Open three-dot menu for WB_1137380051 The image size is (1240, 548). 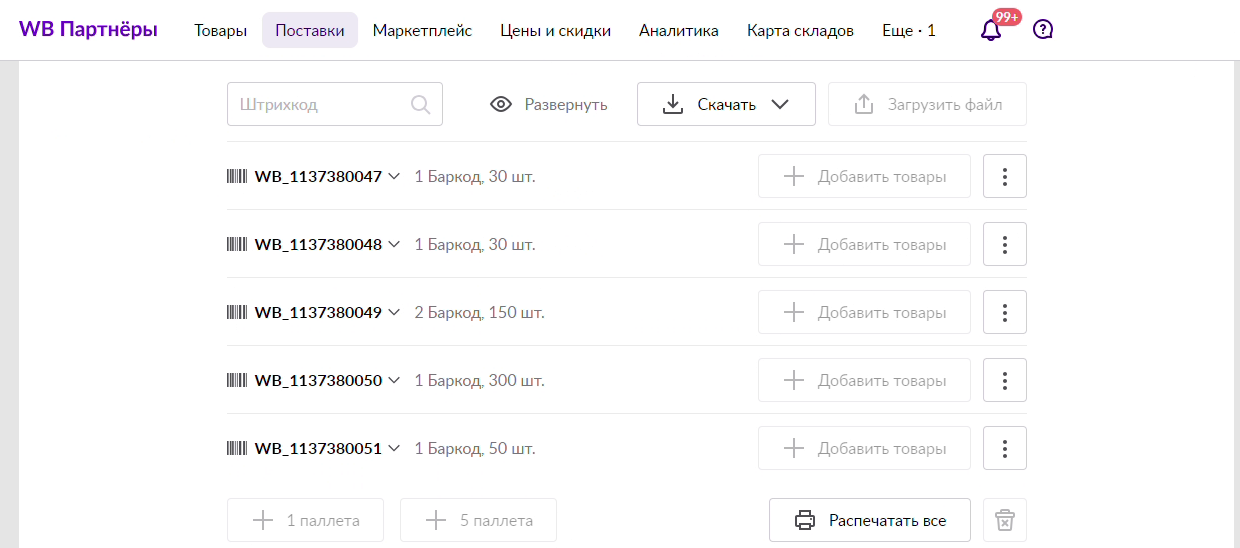pyautogui.click(x=1005, y=448)
